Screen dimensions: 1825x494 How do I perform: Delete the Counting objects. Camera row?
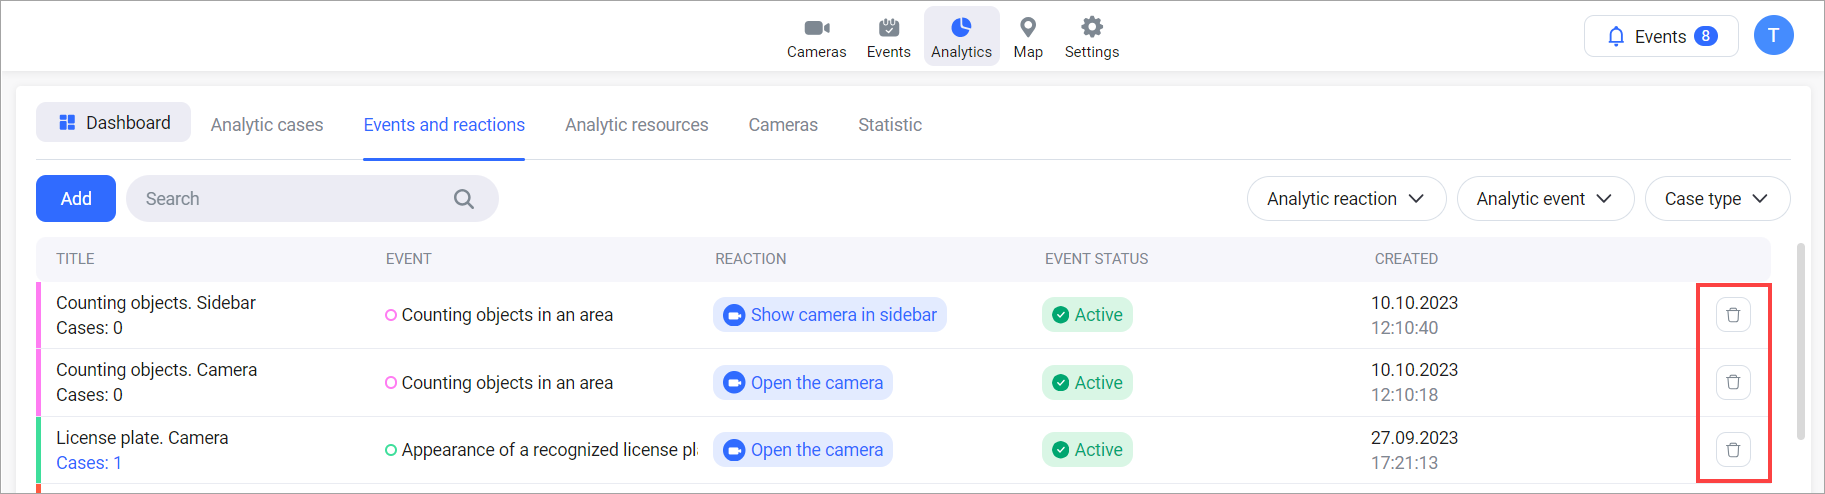pos(1733,382)
